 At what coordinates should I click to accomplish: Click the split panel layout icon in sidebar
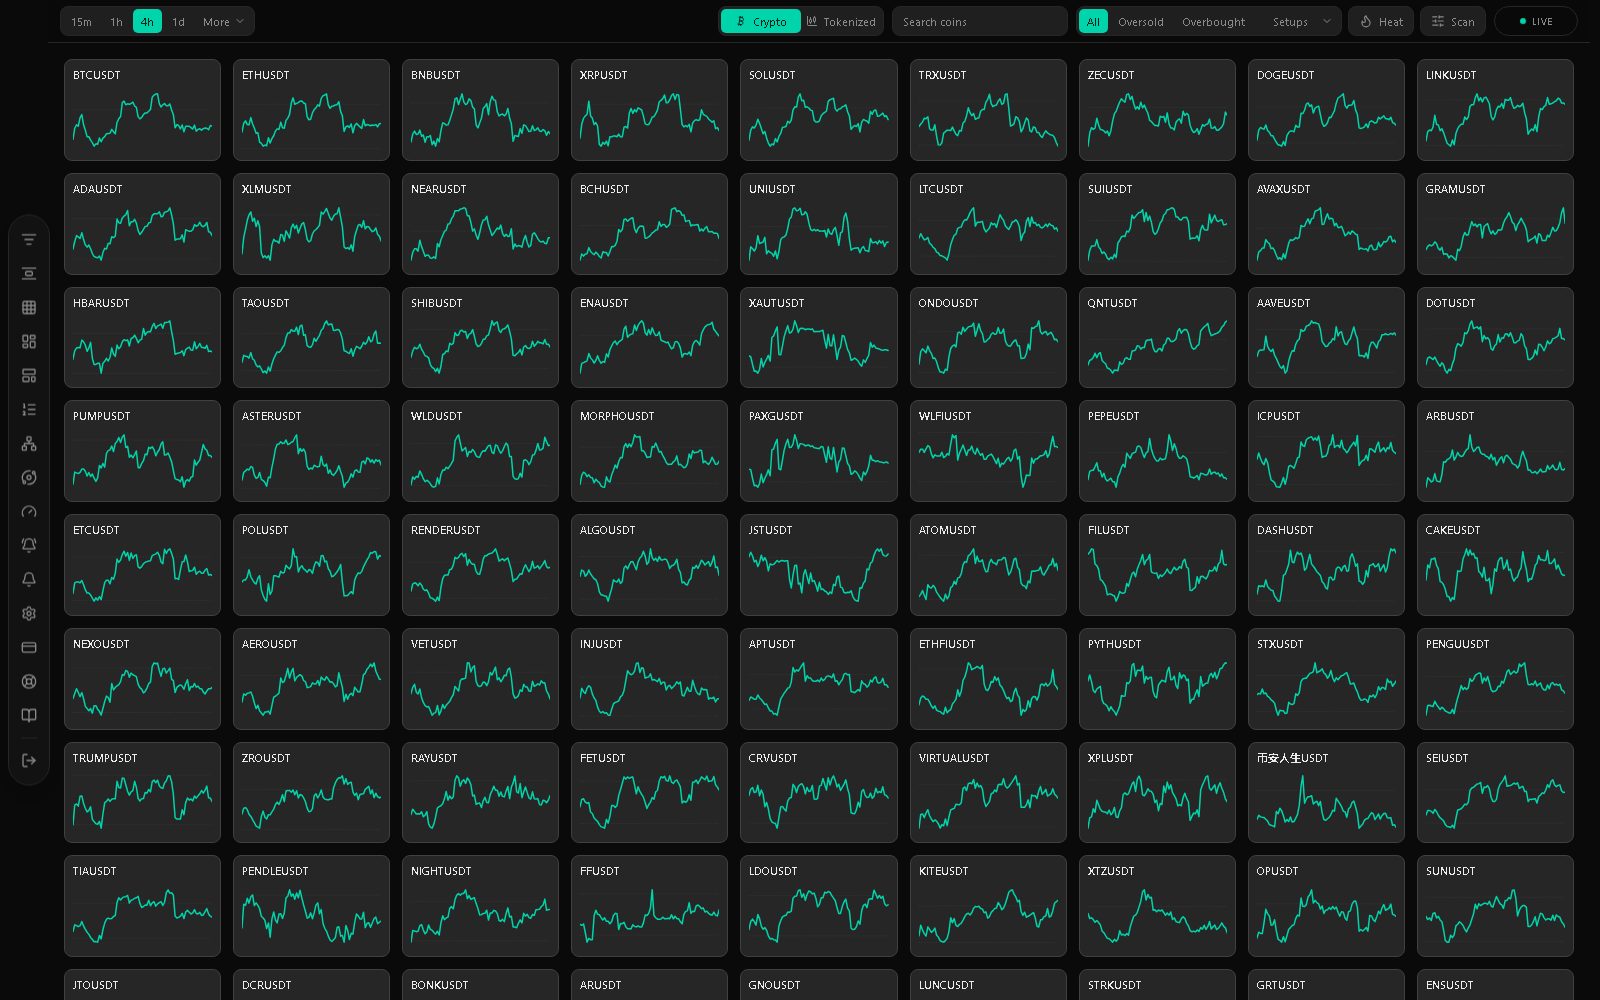(x=29, y=376)
